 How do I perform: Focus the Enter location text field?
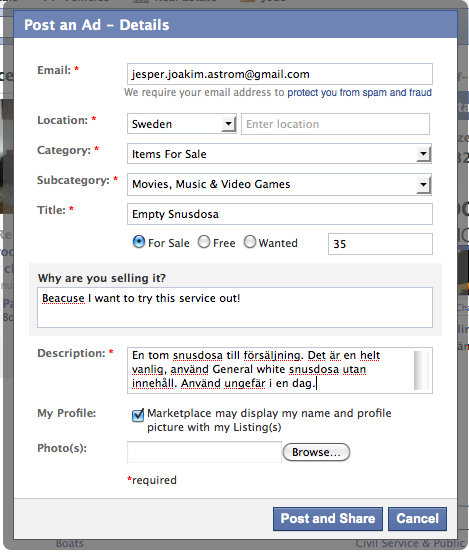pyautogui.click(x=335, y=124)
